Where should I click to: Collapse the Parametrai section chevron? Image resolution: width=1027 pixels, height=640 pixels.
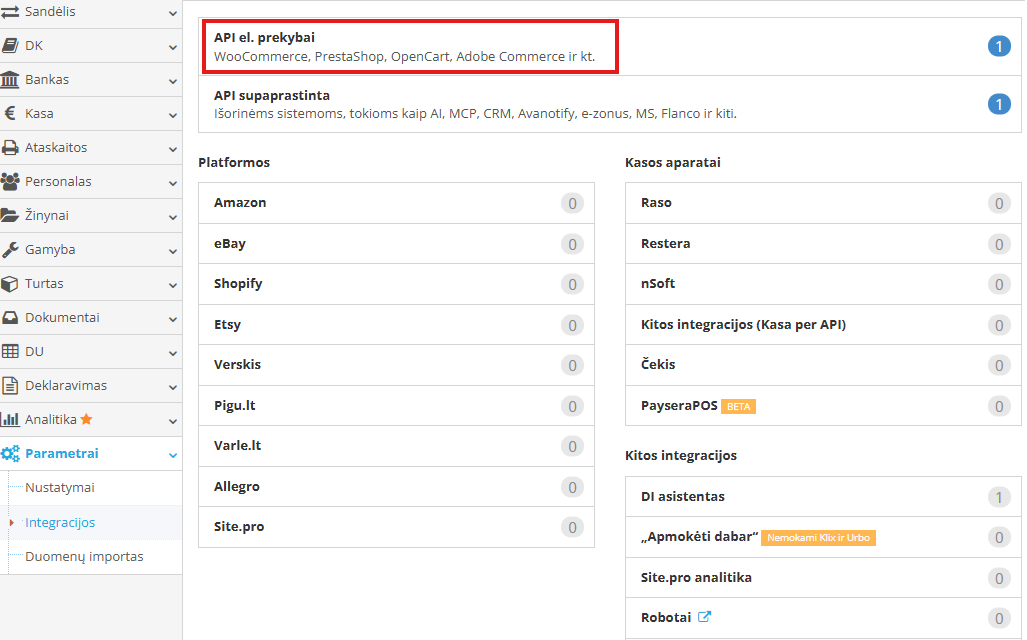[172, 455]
